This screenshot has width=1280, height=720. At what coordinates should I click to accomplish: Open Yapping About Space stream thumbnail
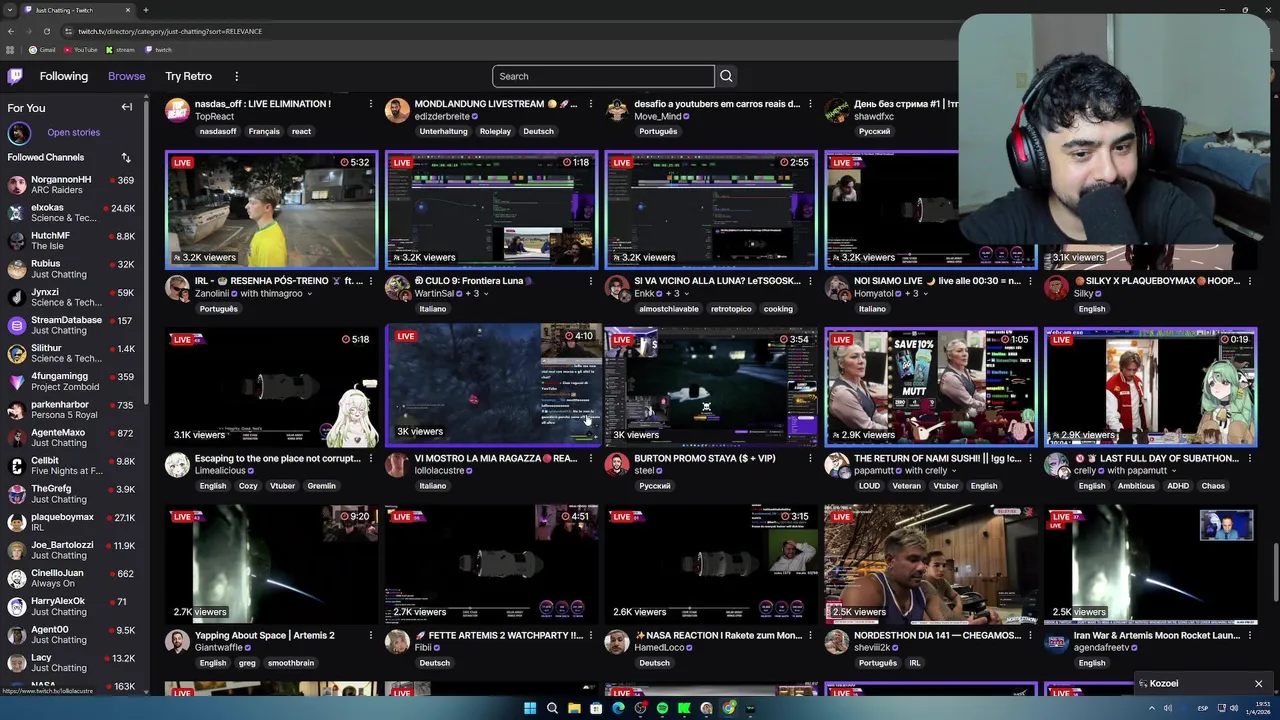[271, 564]
